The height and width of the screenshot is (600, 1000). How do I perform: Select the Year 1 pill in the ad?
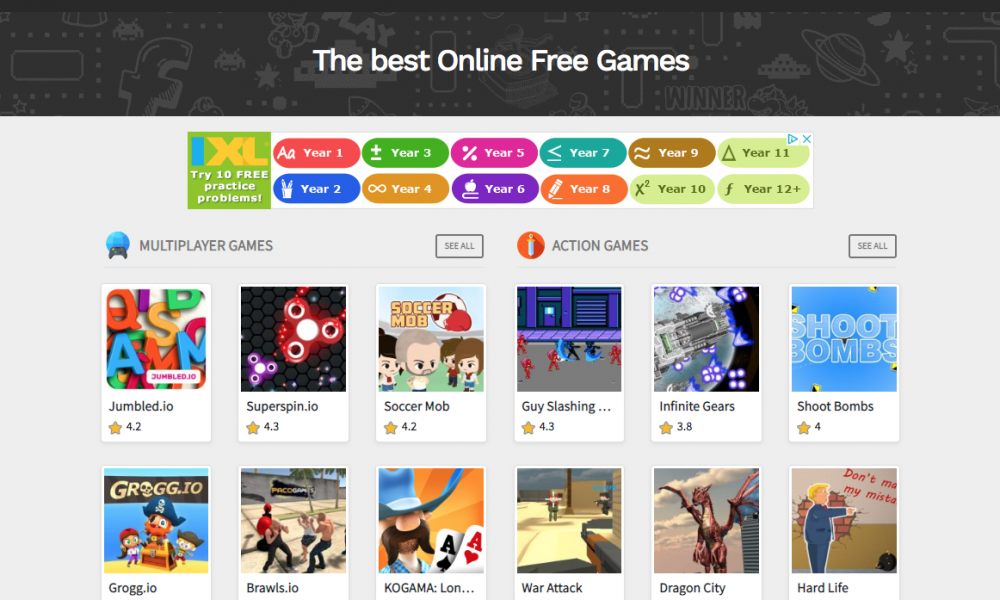[317, 153]
